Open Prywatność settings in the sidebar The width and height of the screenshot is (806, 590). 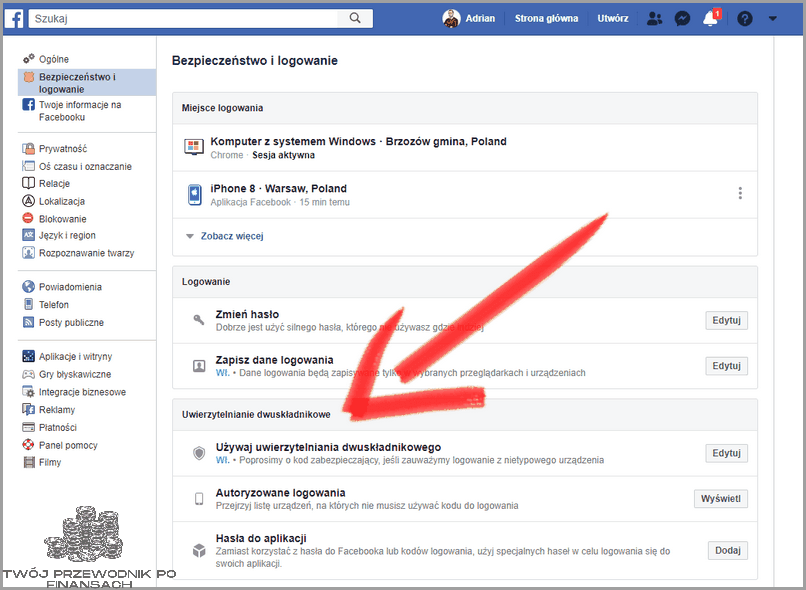tap(62, 148)
